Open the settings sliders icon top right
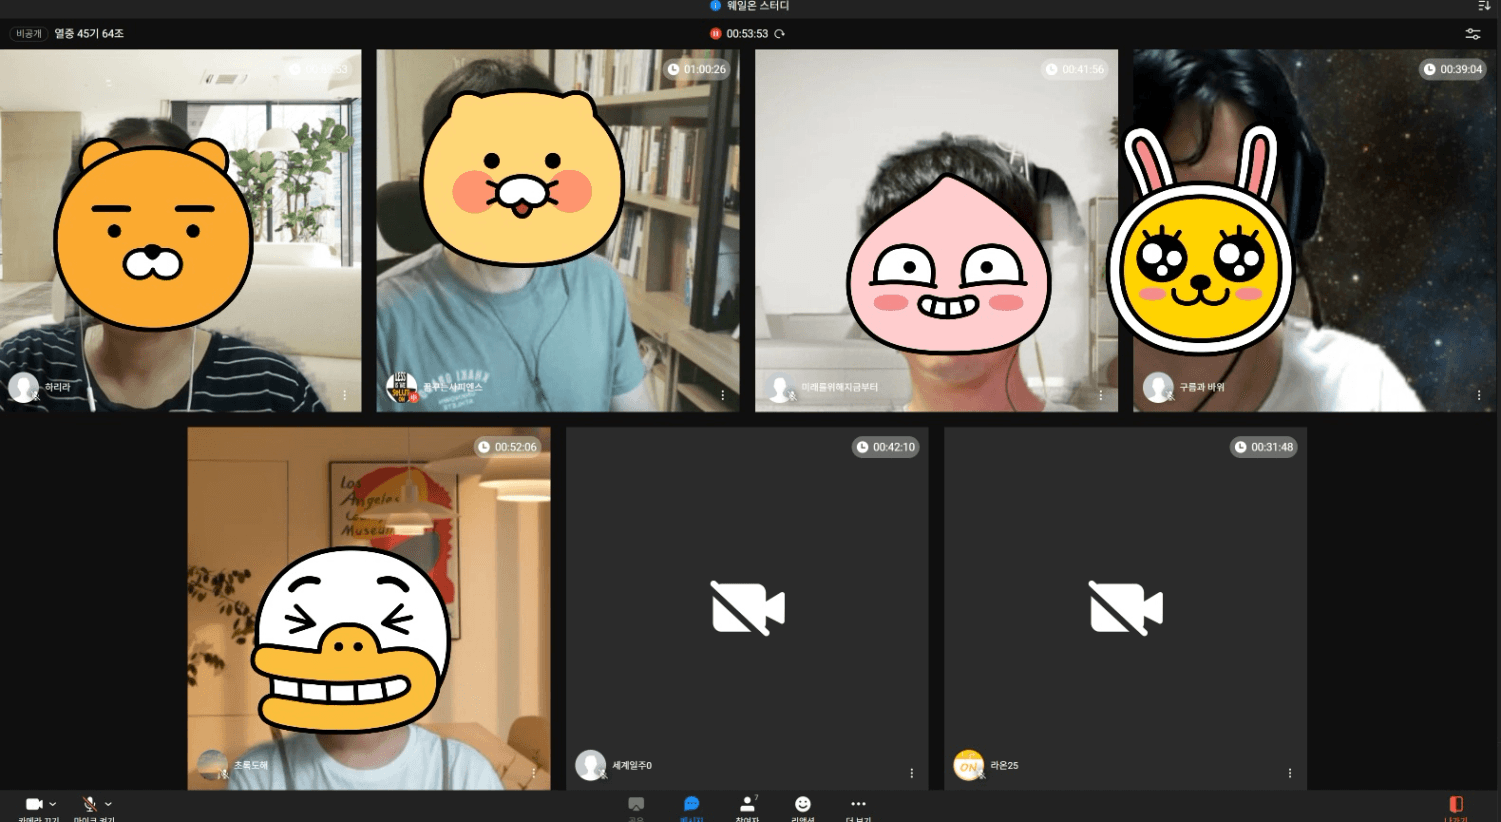This screenshot has width=1501, height=822. pos(1473,34)
